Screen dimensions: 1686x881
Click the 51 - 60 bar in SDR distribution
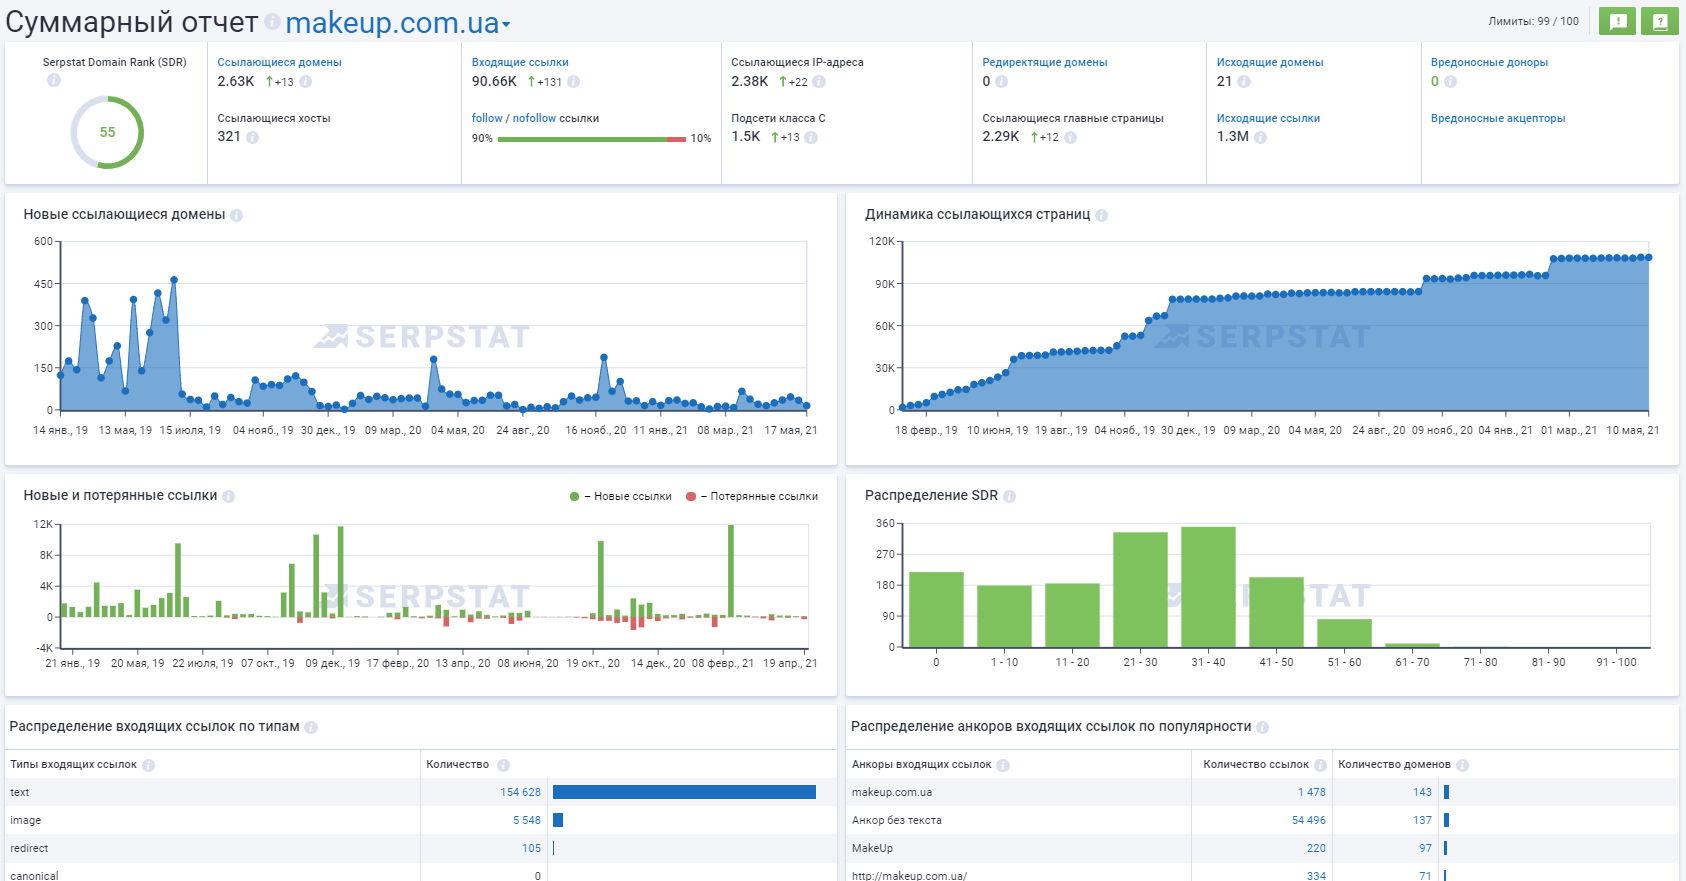[x=1344, y=633]
